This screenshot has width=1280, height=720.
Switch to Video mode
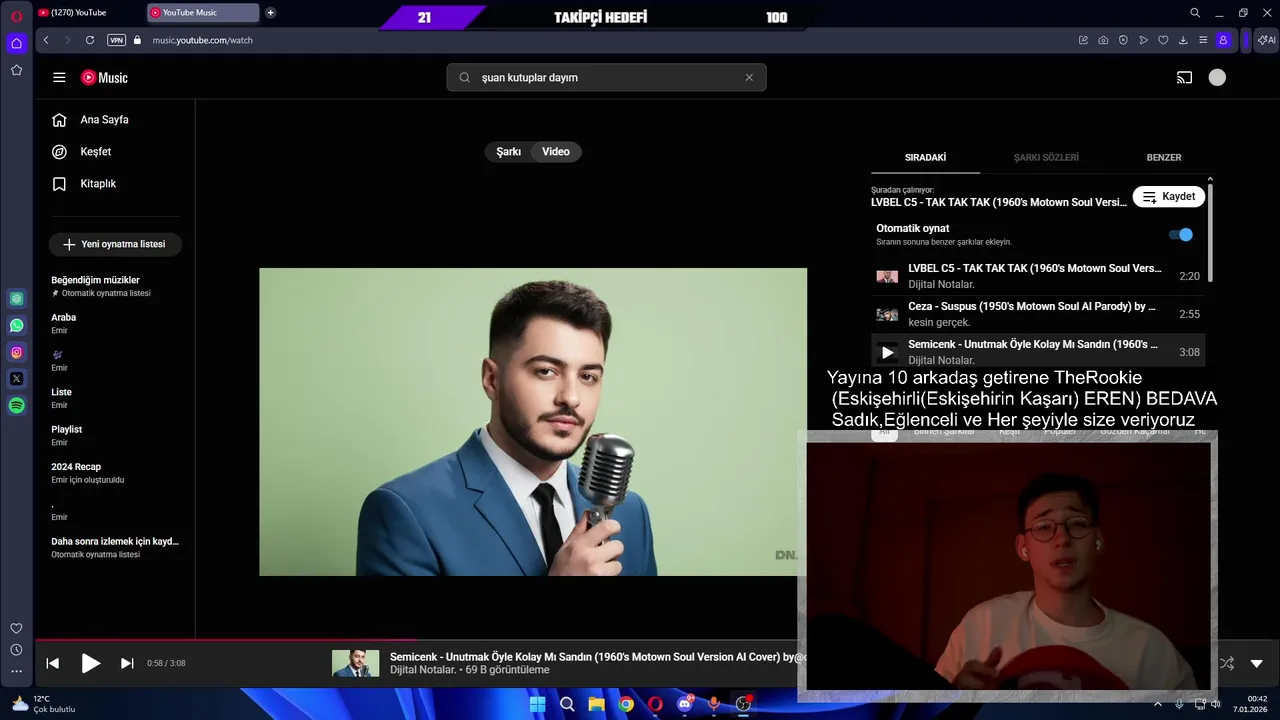(556, 152)
